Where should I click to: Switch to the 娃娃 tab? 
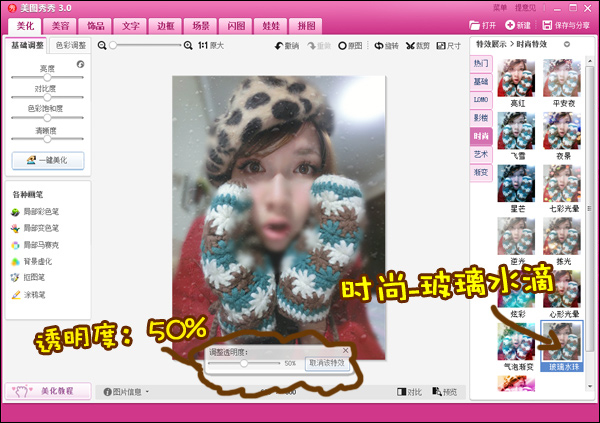coord(271,26)
